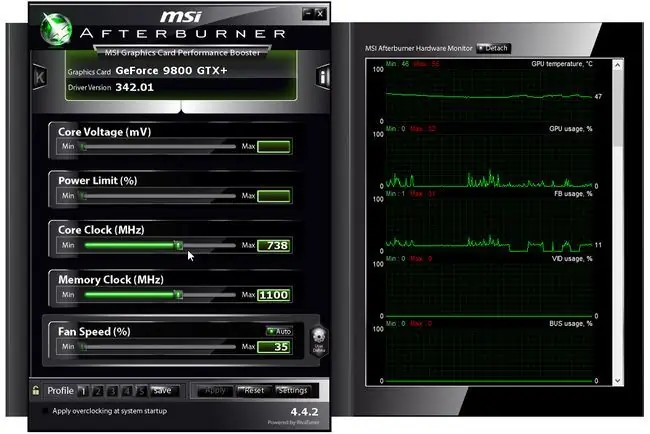Click the 4.4.2 version number
This screenshot has height=434, width=650.
click(304, 412)
